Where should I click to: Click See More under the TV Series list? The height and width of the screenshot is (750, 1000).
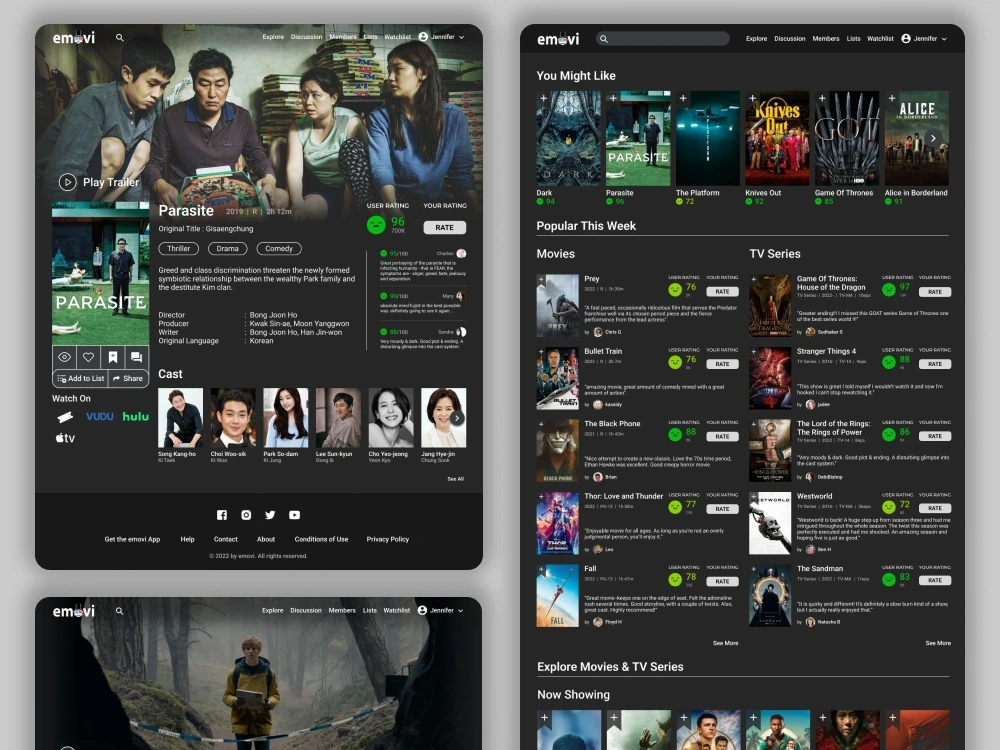pyautogui.click(x=938, y=643)
